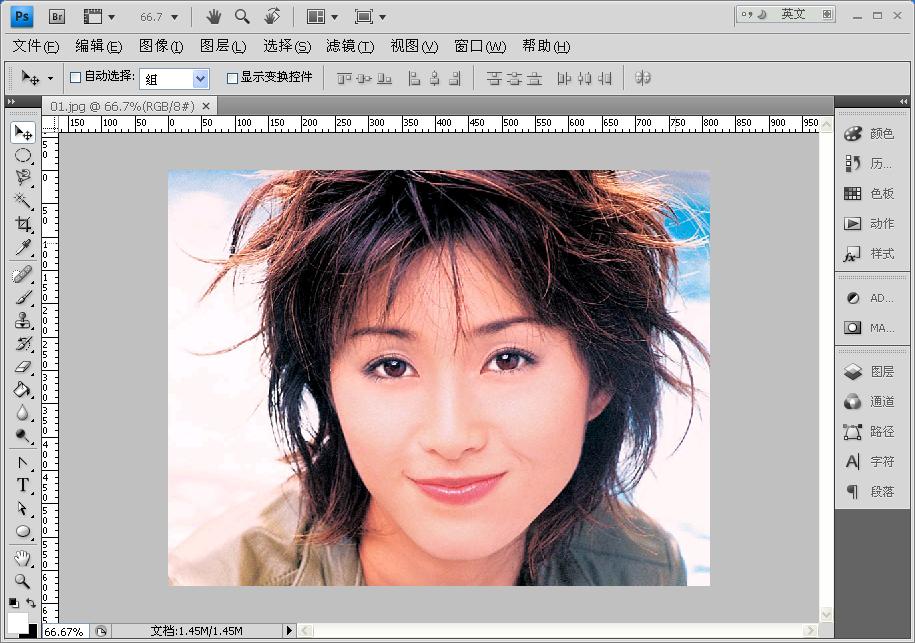Distribute left edges in options bar
915x643 pixels.
564,78
